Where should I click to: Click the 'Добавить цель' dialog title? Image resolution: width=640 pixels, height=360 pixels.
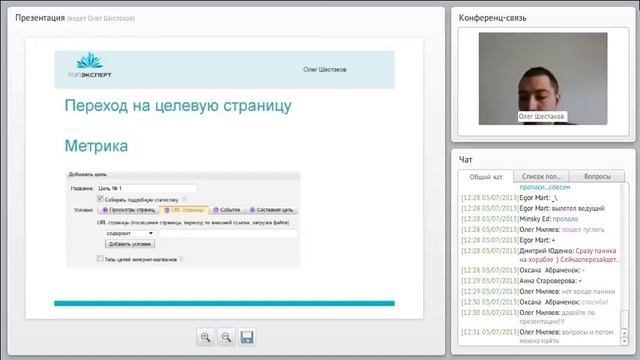click(x=88, y=174)
